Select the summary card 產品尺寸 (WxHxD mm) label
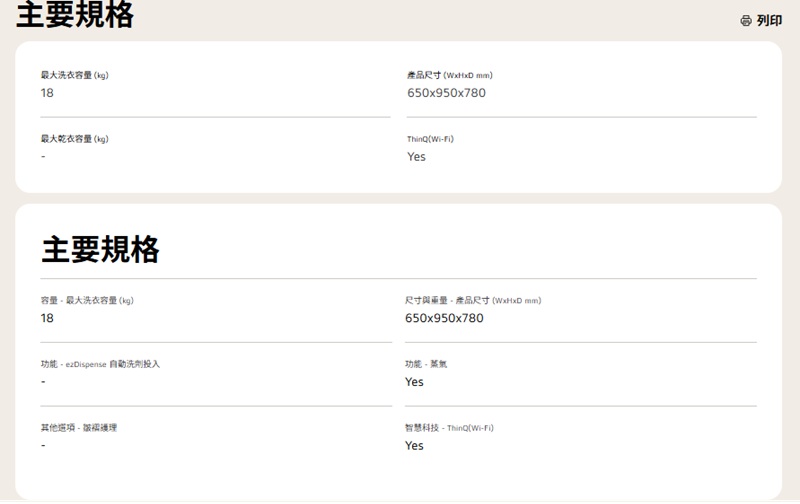The image size is (800, 504). pyautogui.click(x=450, y=75)
